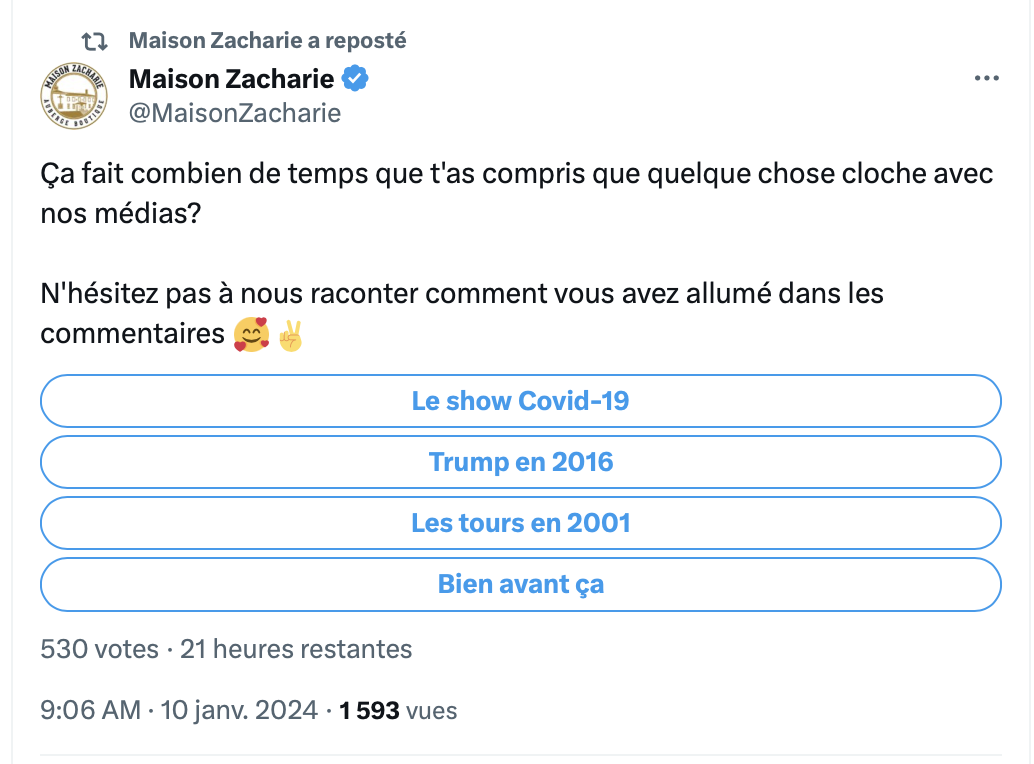Image resolution: width=1034 pixels, height=764 pixels.
Task: Click the victory hand emoji
Action: click(290, 335)
